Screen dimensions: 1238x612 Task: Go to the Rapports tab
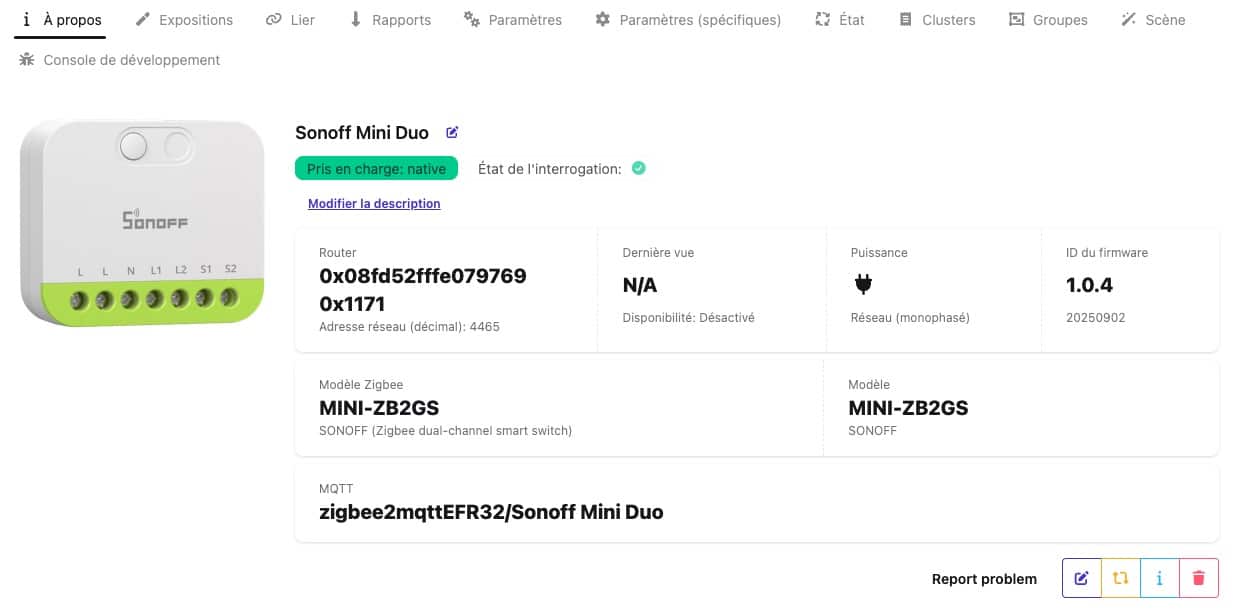(x=389, y=20)
